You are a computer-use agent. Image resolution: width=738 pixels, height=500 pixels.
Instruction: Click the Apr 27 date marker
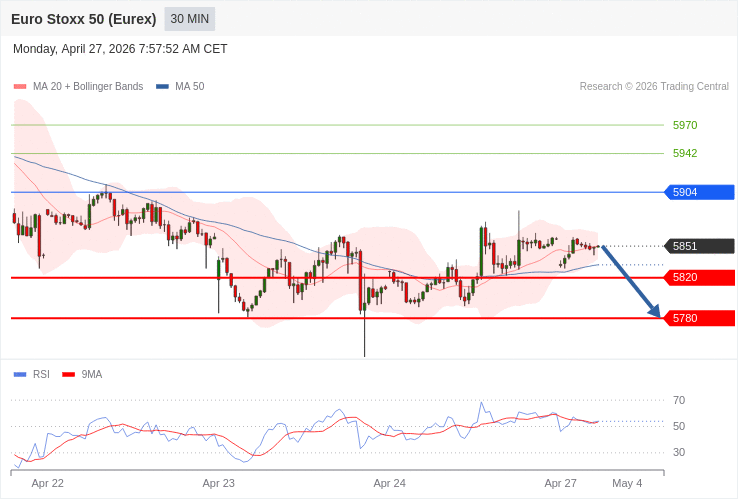[561, 483]
